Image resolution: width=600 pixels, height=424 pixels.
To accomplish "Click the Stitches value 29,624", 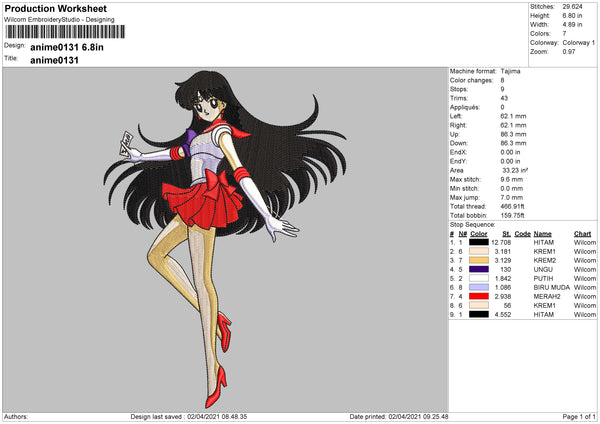I will click(572, 7).
